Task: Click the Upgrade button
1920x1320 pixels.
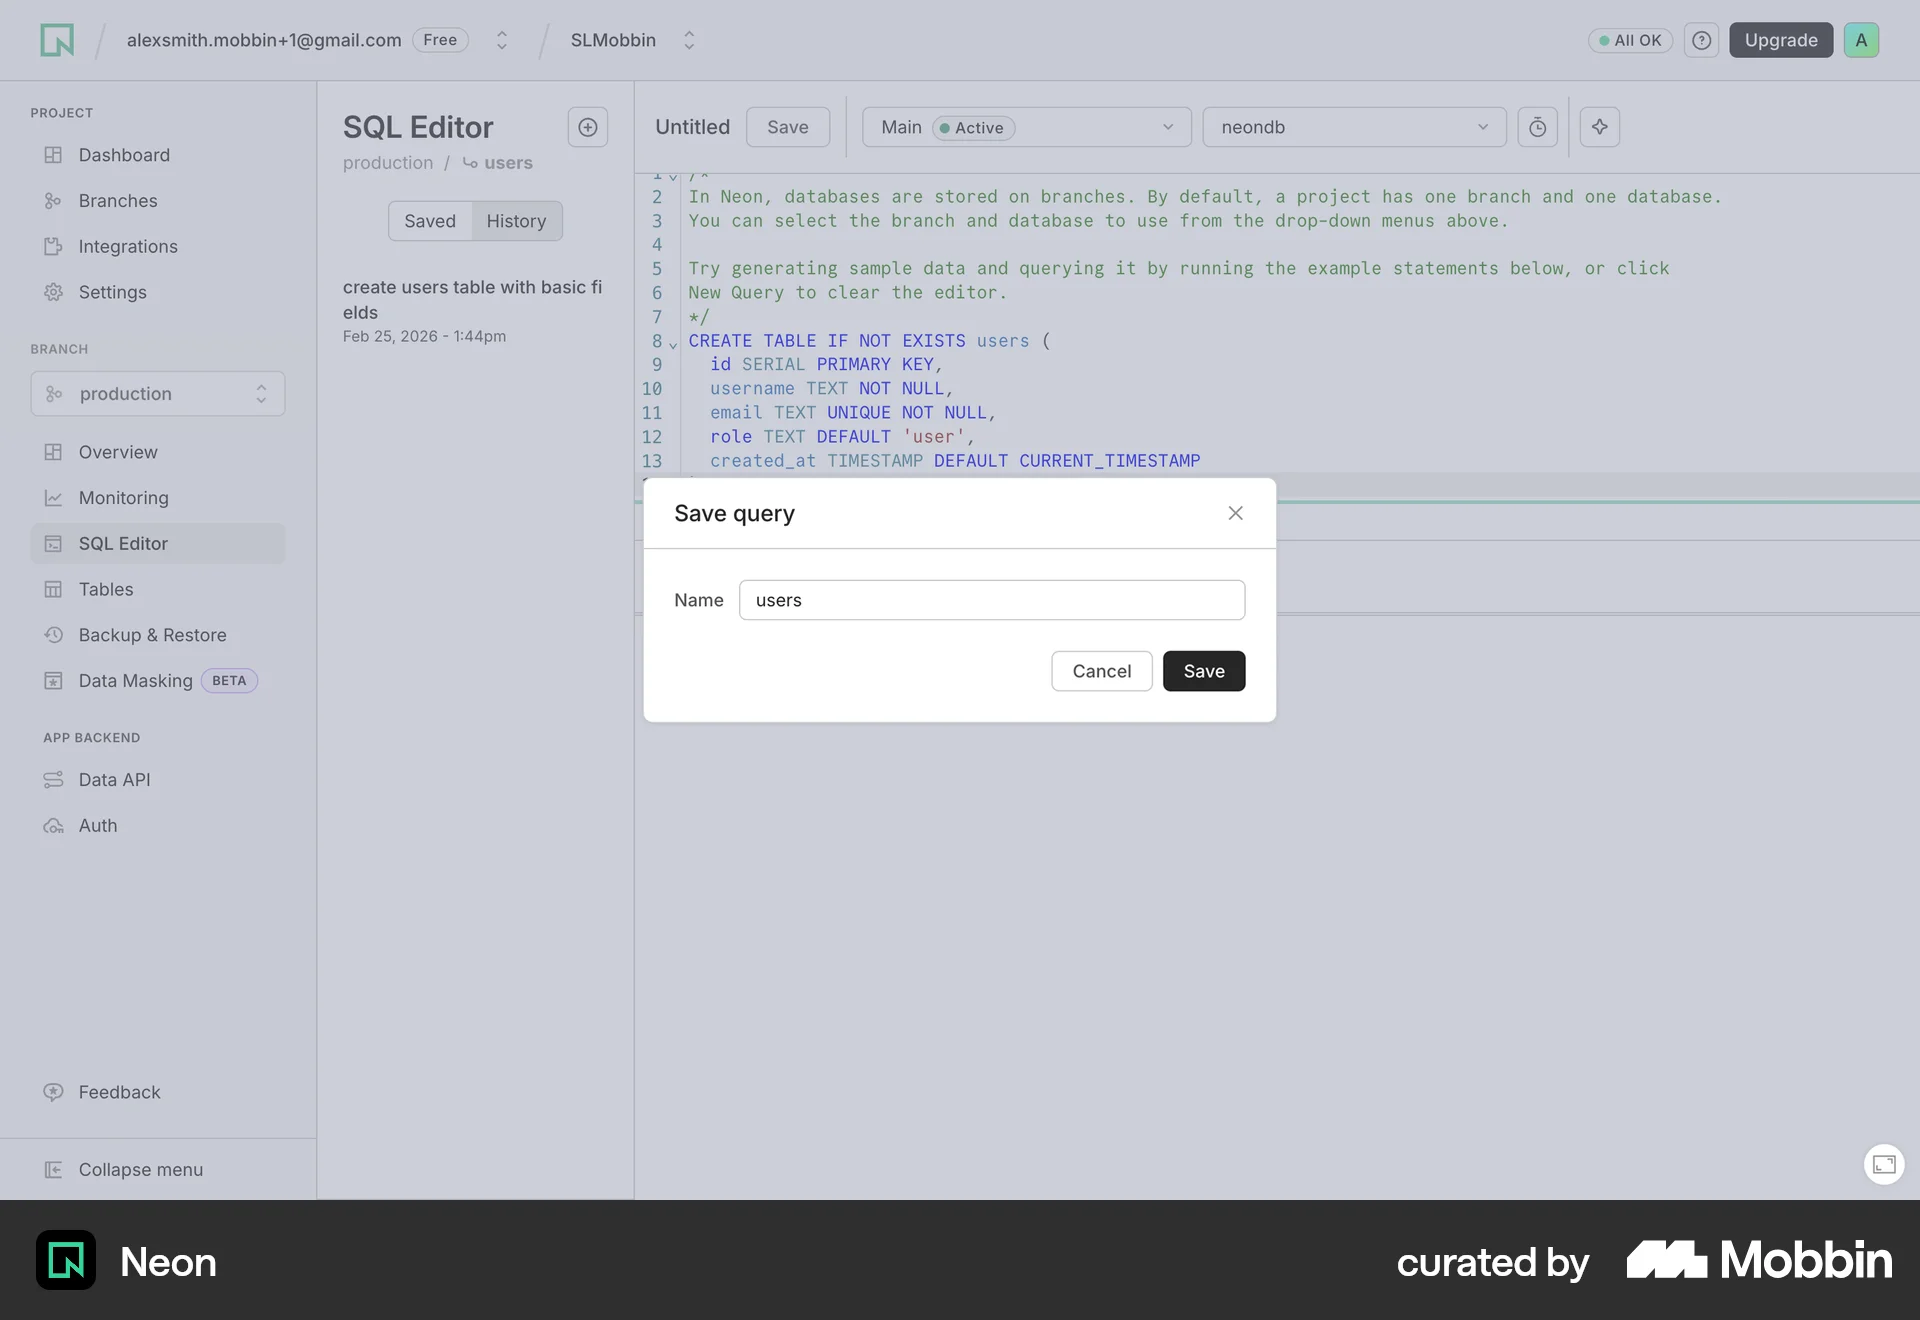Action: point(1781,40)
